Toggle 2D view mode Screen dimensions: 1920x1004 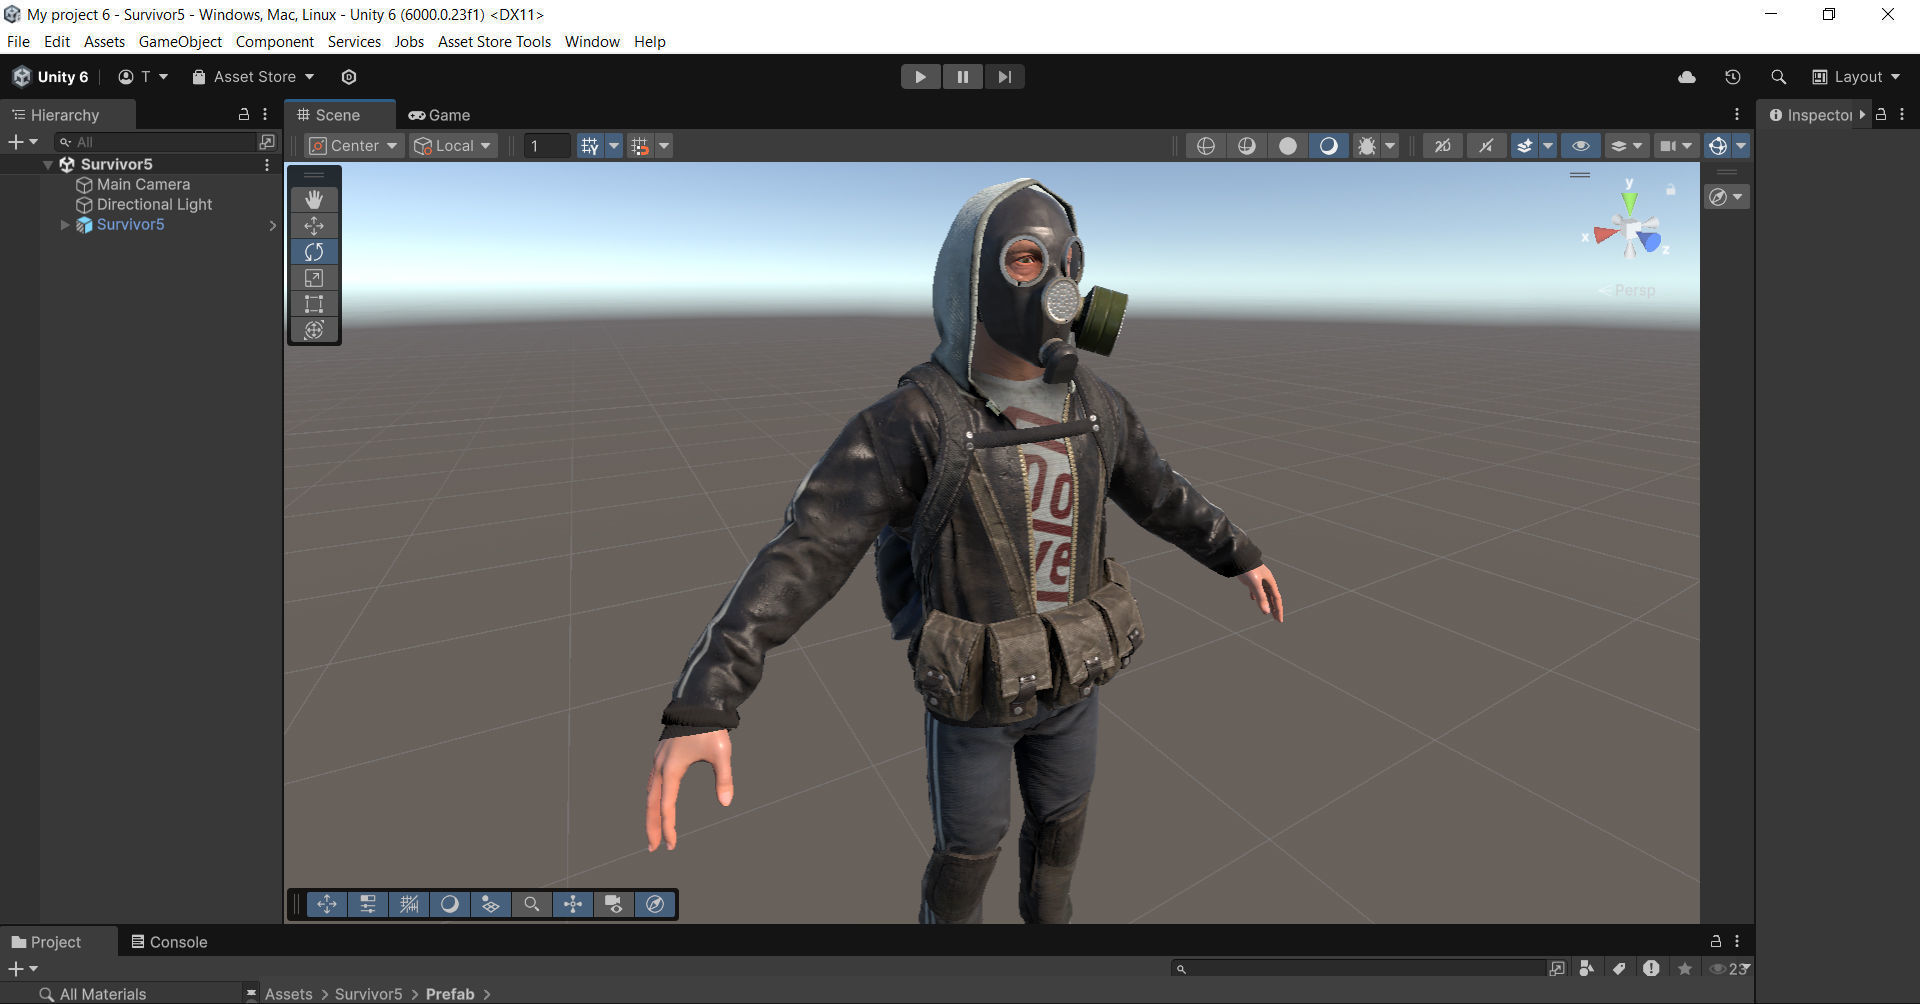1442,146
